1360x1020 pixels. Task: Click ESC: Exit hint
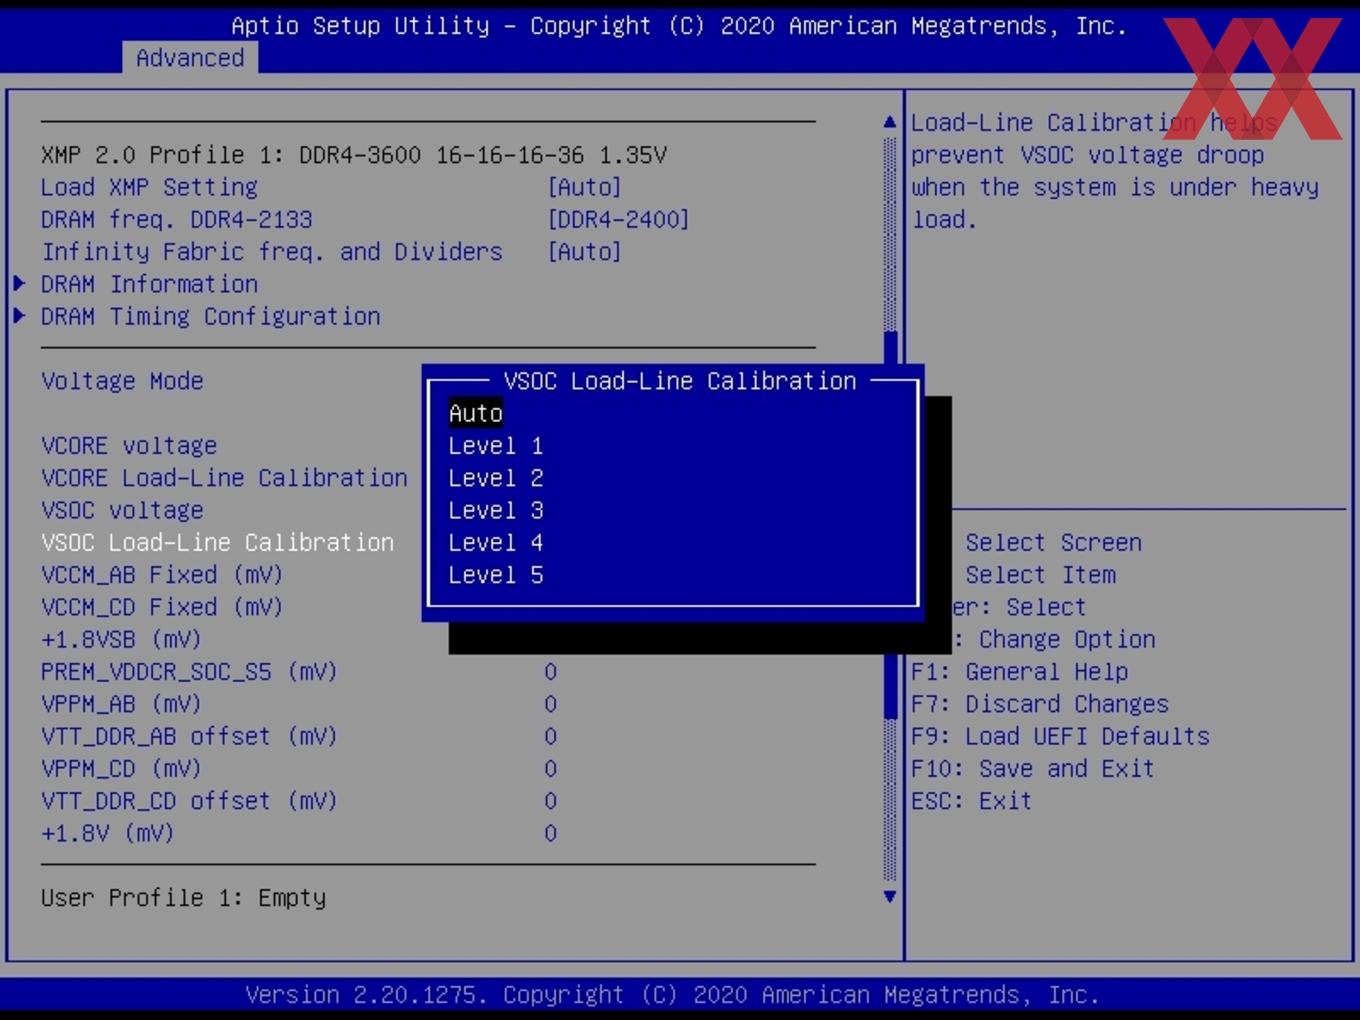971,801
